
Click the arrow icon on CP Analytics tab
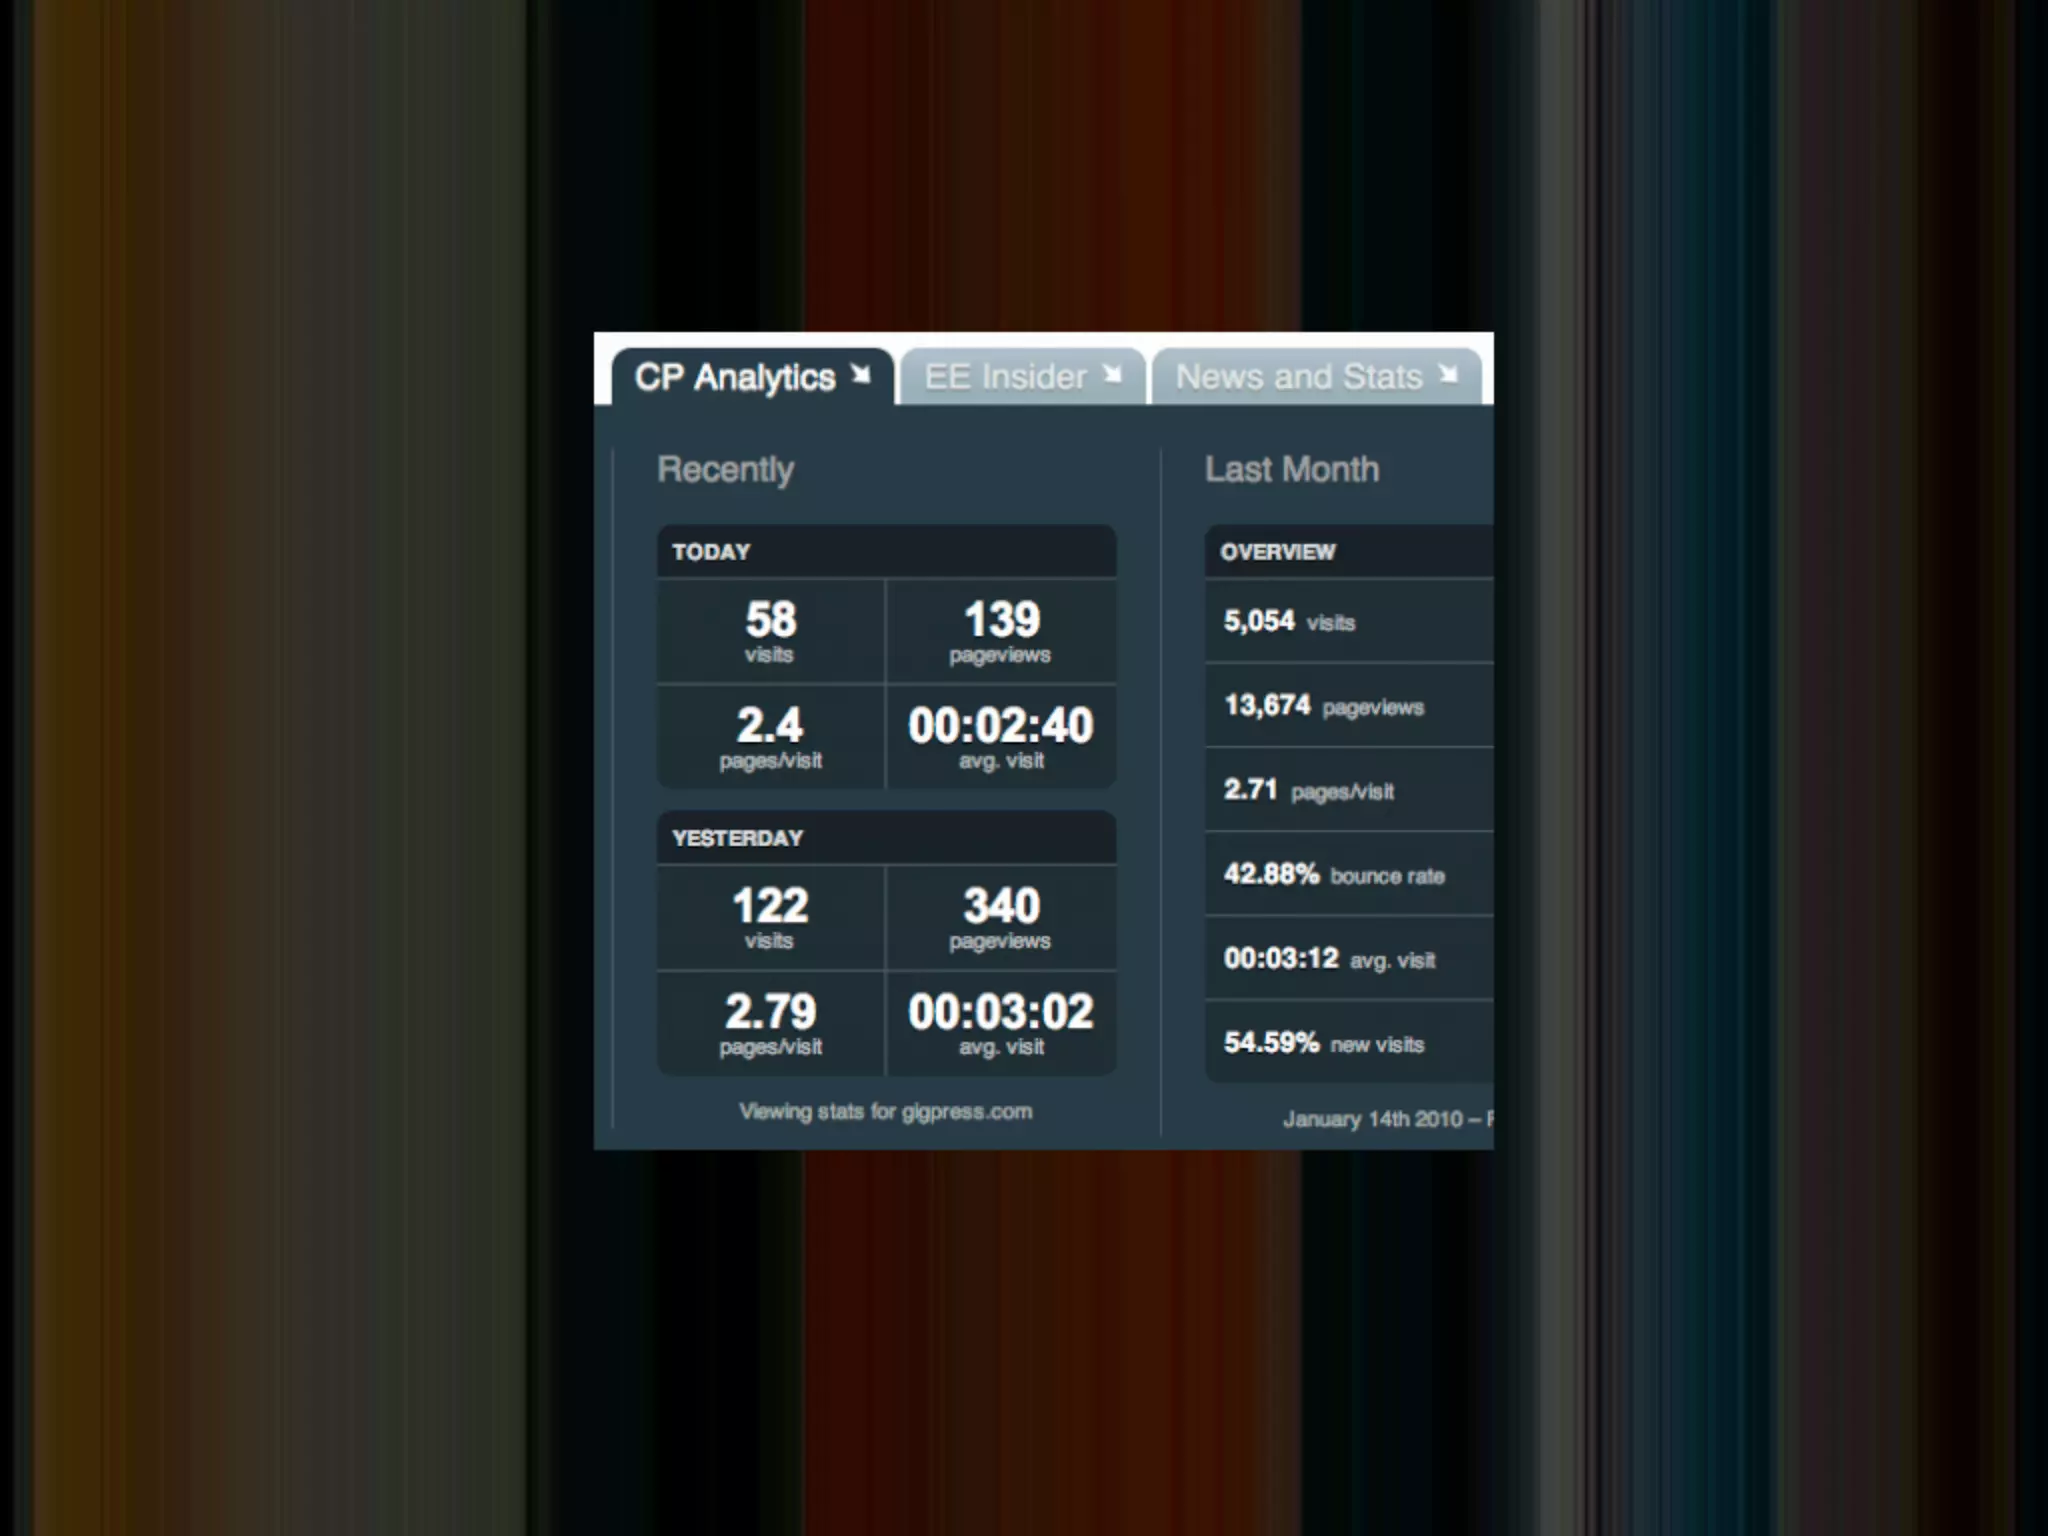[x=860, y=375]
